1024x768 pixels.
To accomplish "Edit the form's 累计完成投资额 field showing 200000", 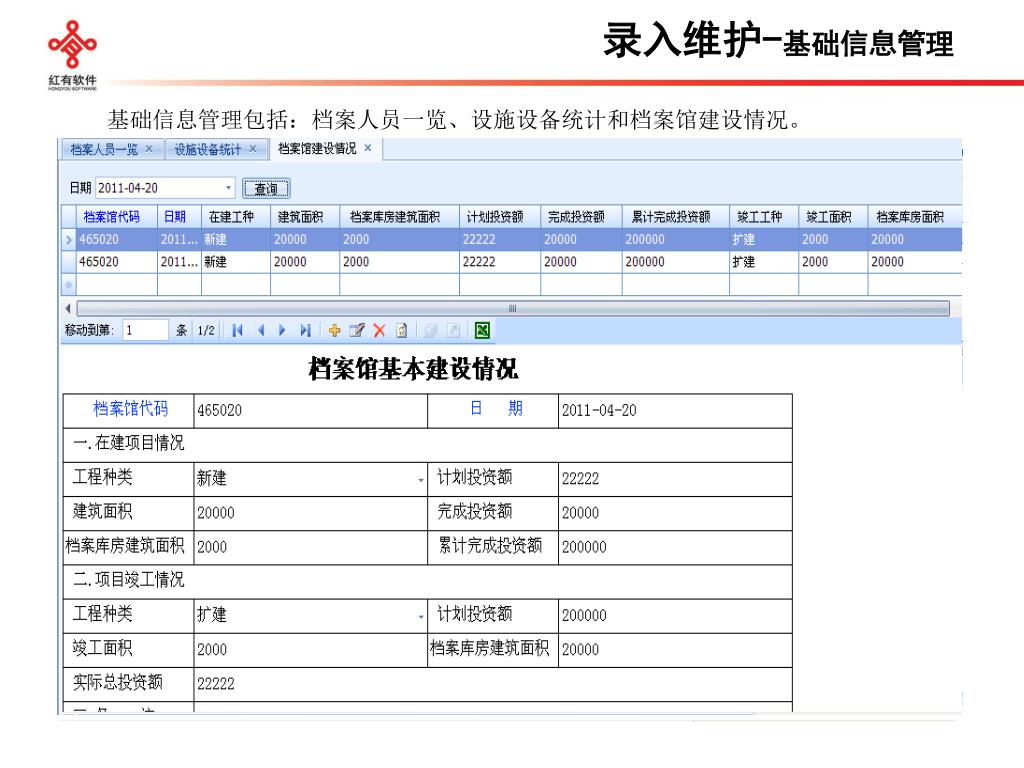I will pos(675,547).
